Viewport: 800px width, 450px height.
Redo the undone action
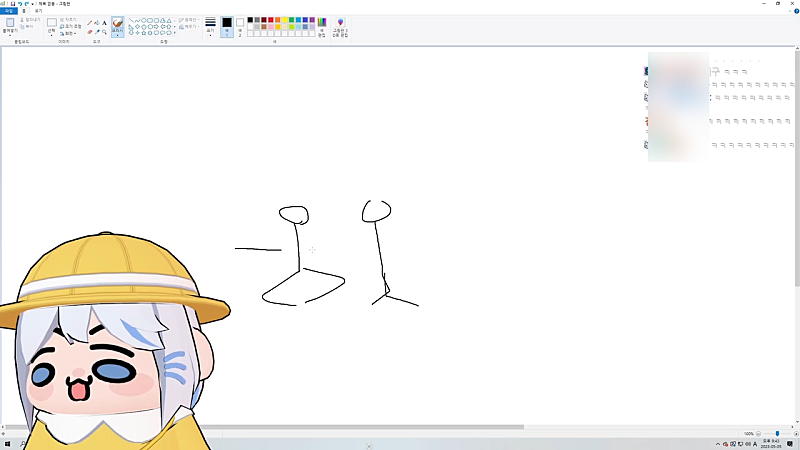tap(27, 4)
